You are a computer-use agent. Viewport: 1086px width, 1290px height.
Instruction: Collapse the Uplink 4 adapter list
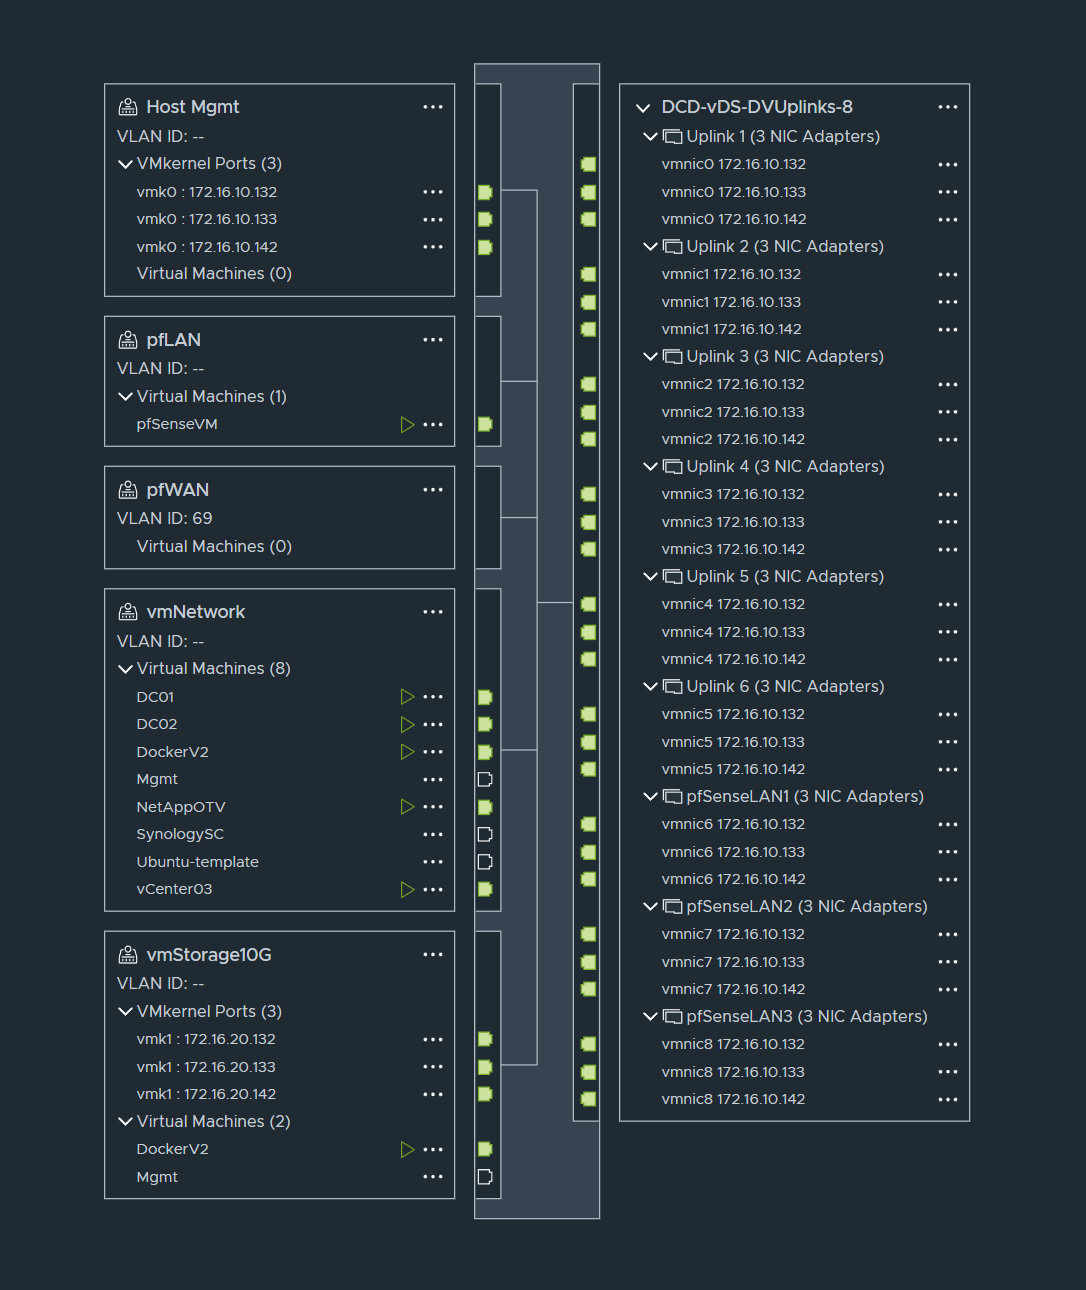pyautogui.click(x=650, y=466)
